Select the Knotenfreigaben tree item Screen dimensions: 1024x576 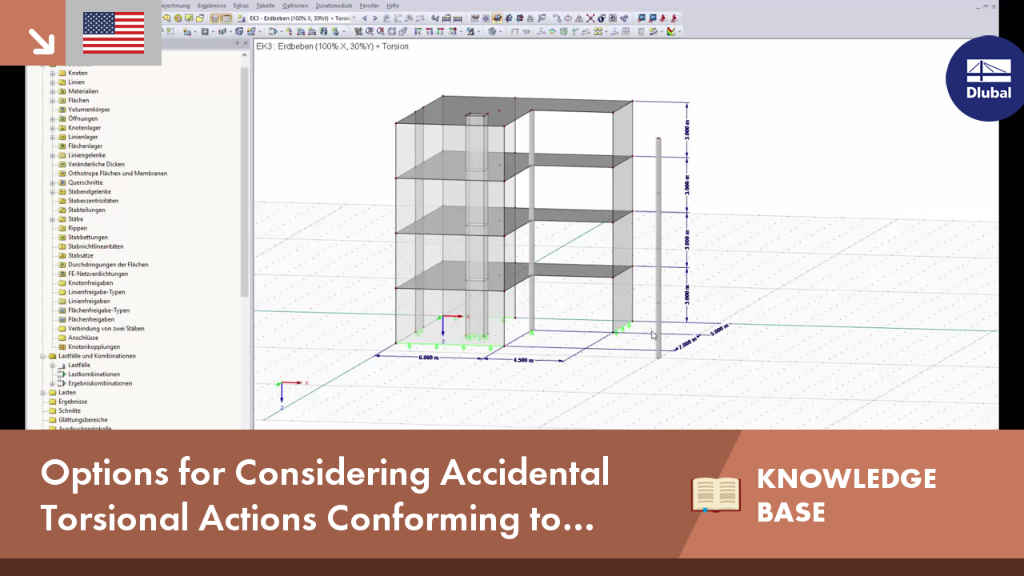tap(91, 283)
